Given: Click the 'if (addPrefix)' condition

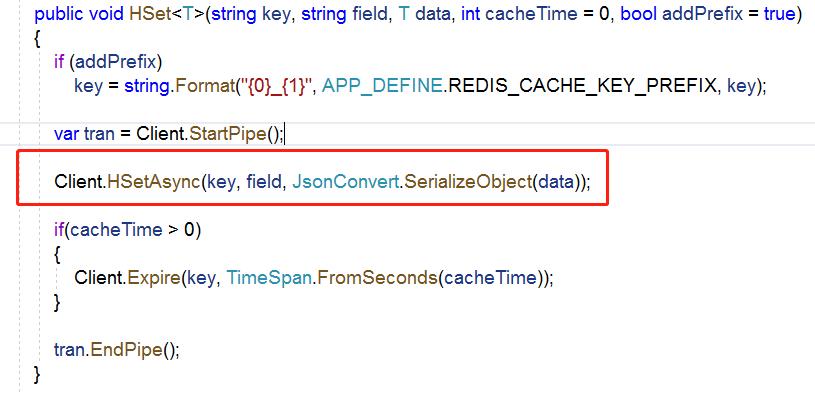Looking at the screenshot, I should pos(108,62).
